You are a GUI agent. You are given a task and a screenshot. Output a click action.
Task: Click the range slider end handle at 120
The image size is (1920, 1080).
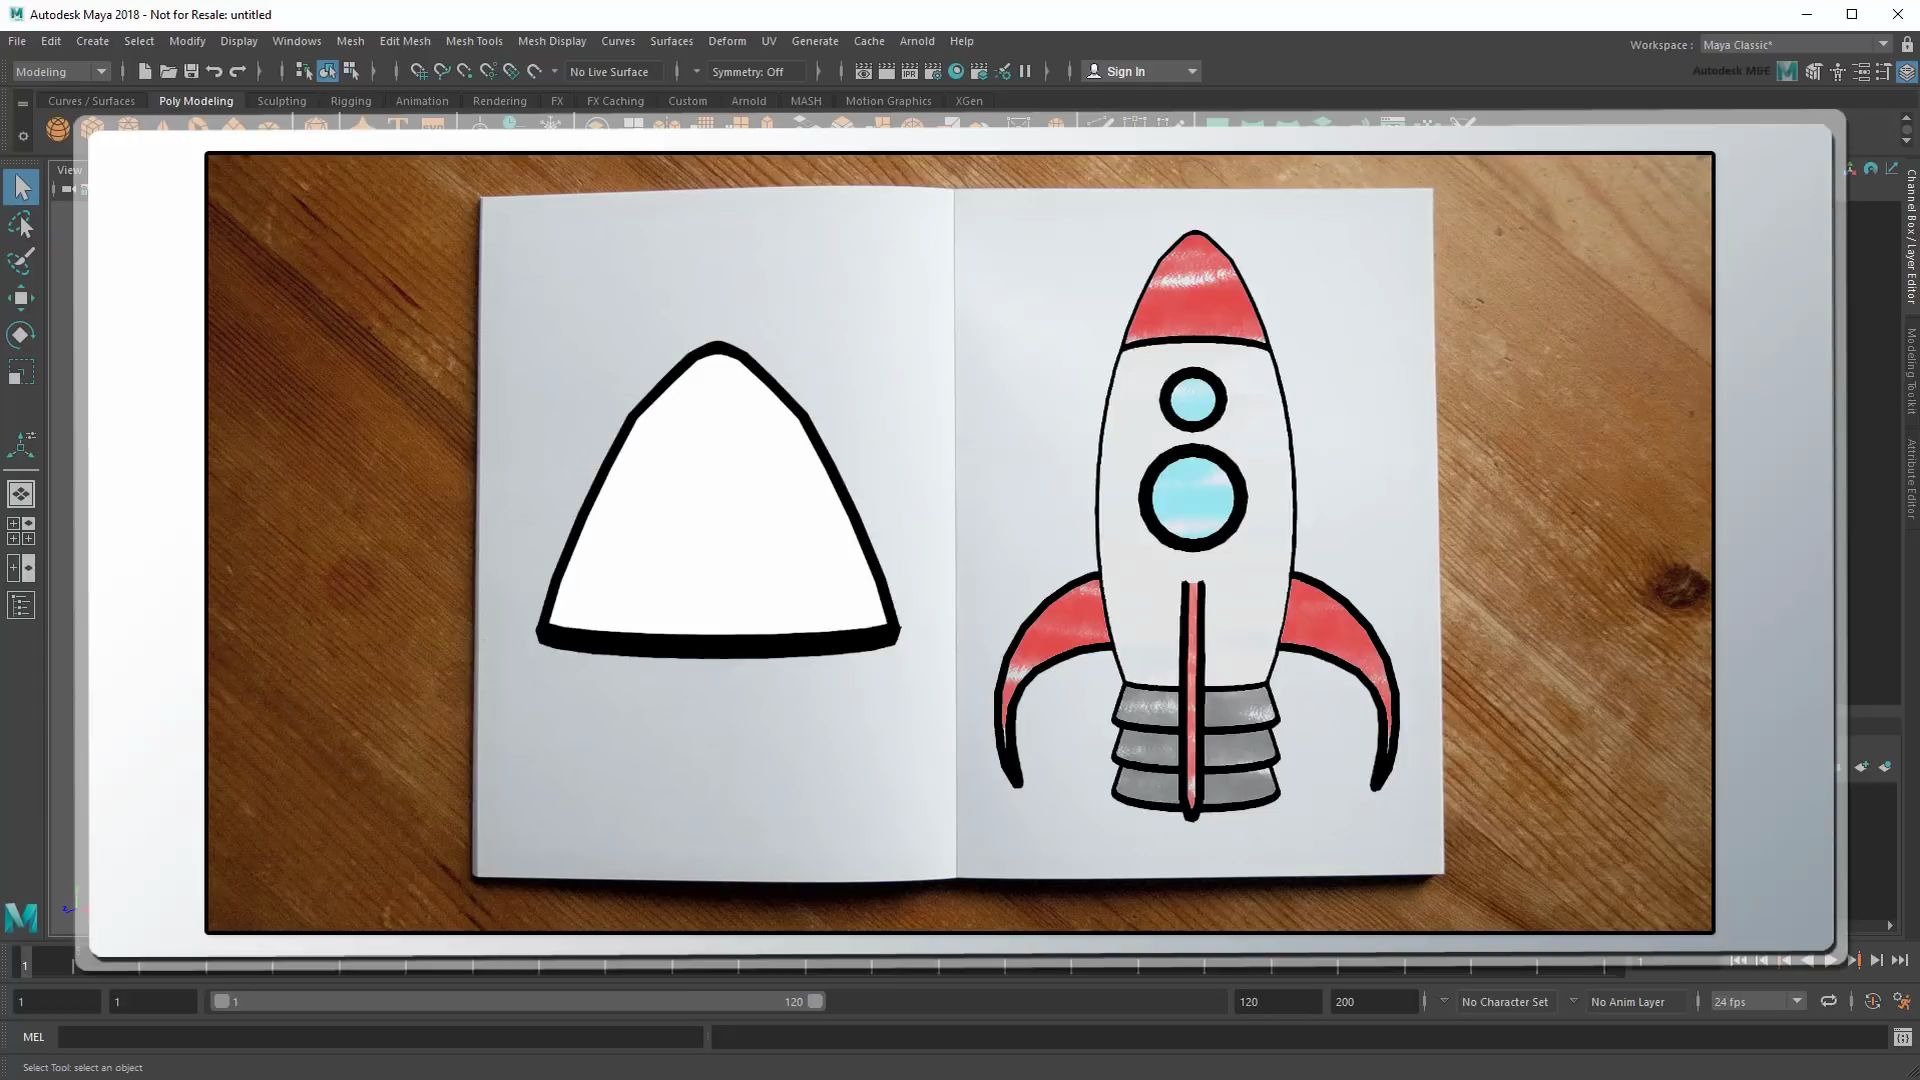pos(816,1001)
